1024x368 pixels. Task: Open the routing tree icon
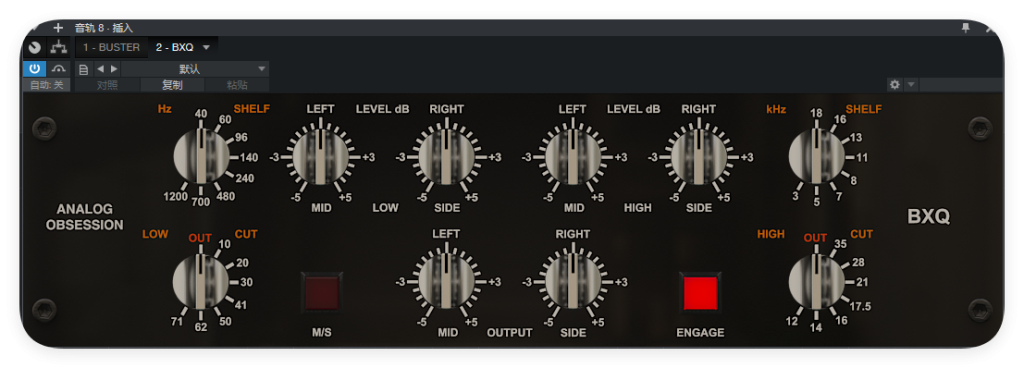(x=59, y=48)
